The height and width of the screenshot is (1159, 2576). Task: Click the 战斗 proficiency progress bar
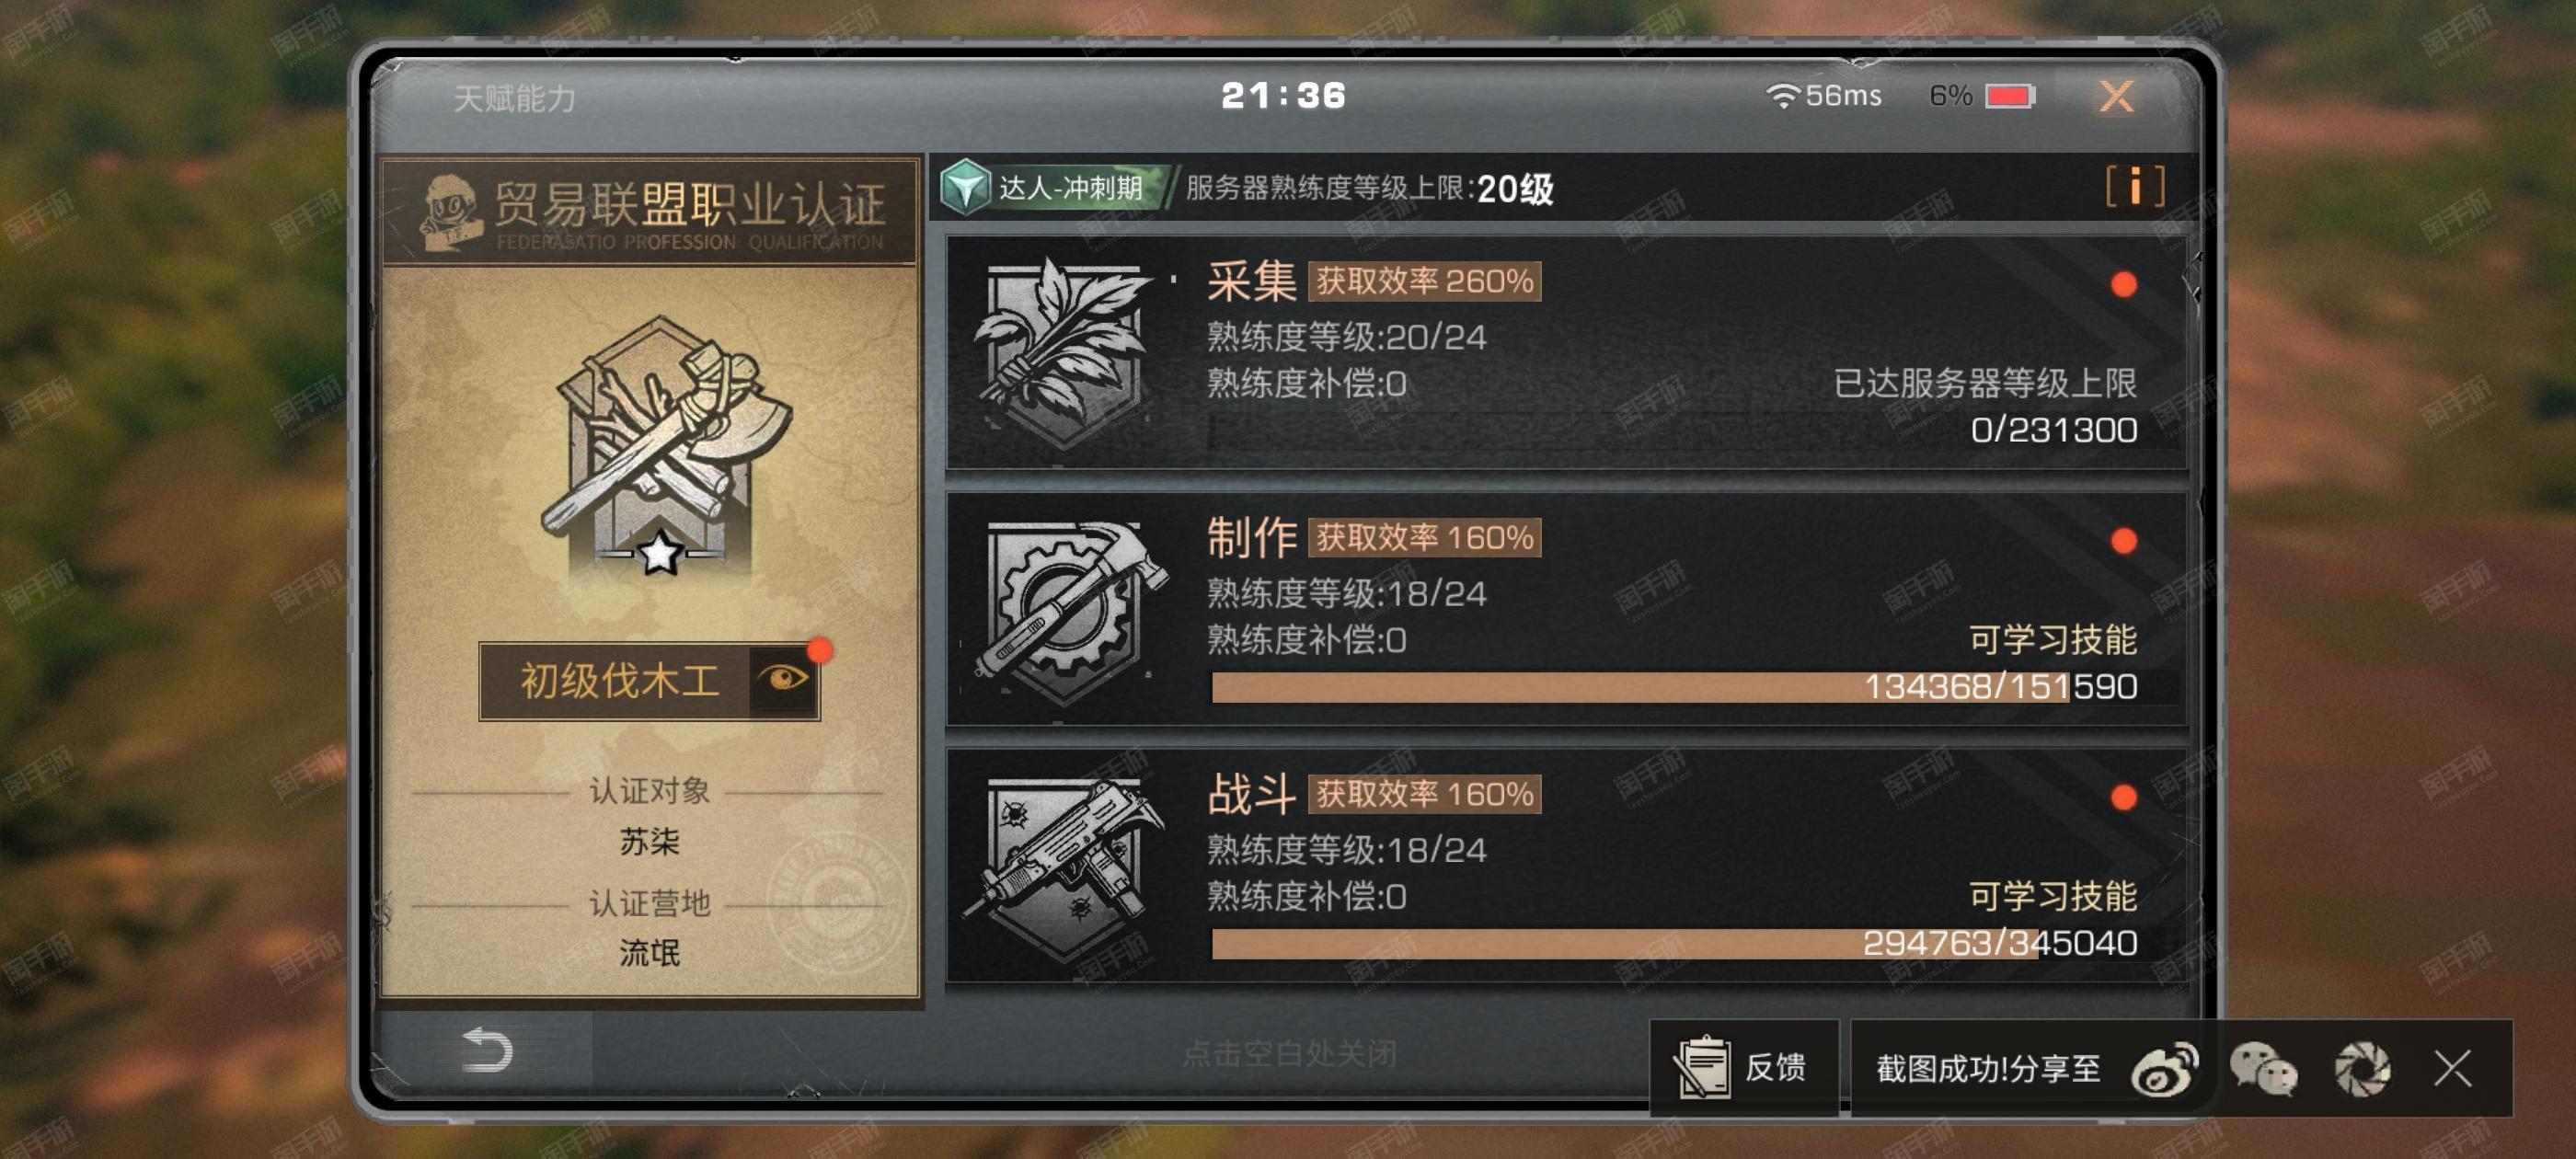pos(1674,943)
